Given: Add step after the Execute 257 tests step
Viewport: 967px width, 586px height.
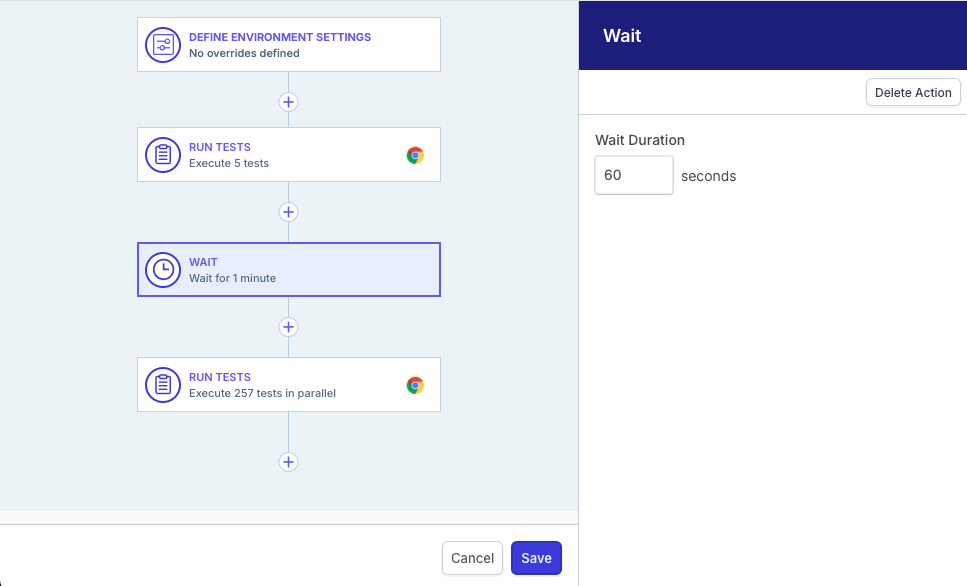Looking at the screenshot, I should (288, 462).
